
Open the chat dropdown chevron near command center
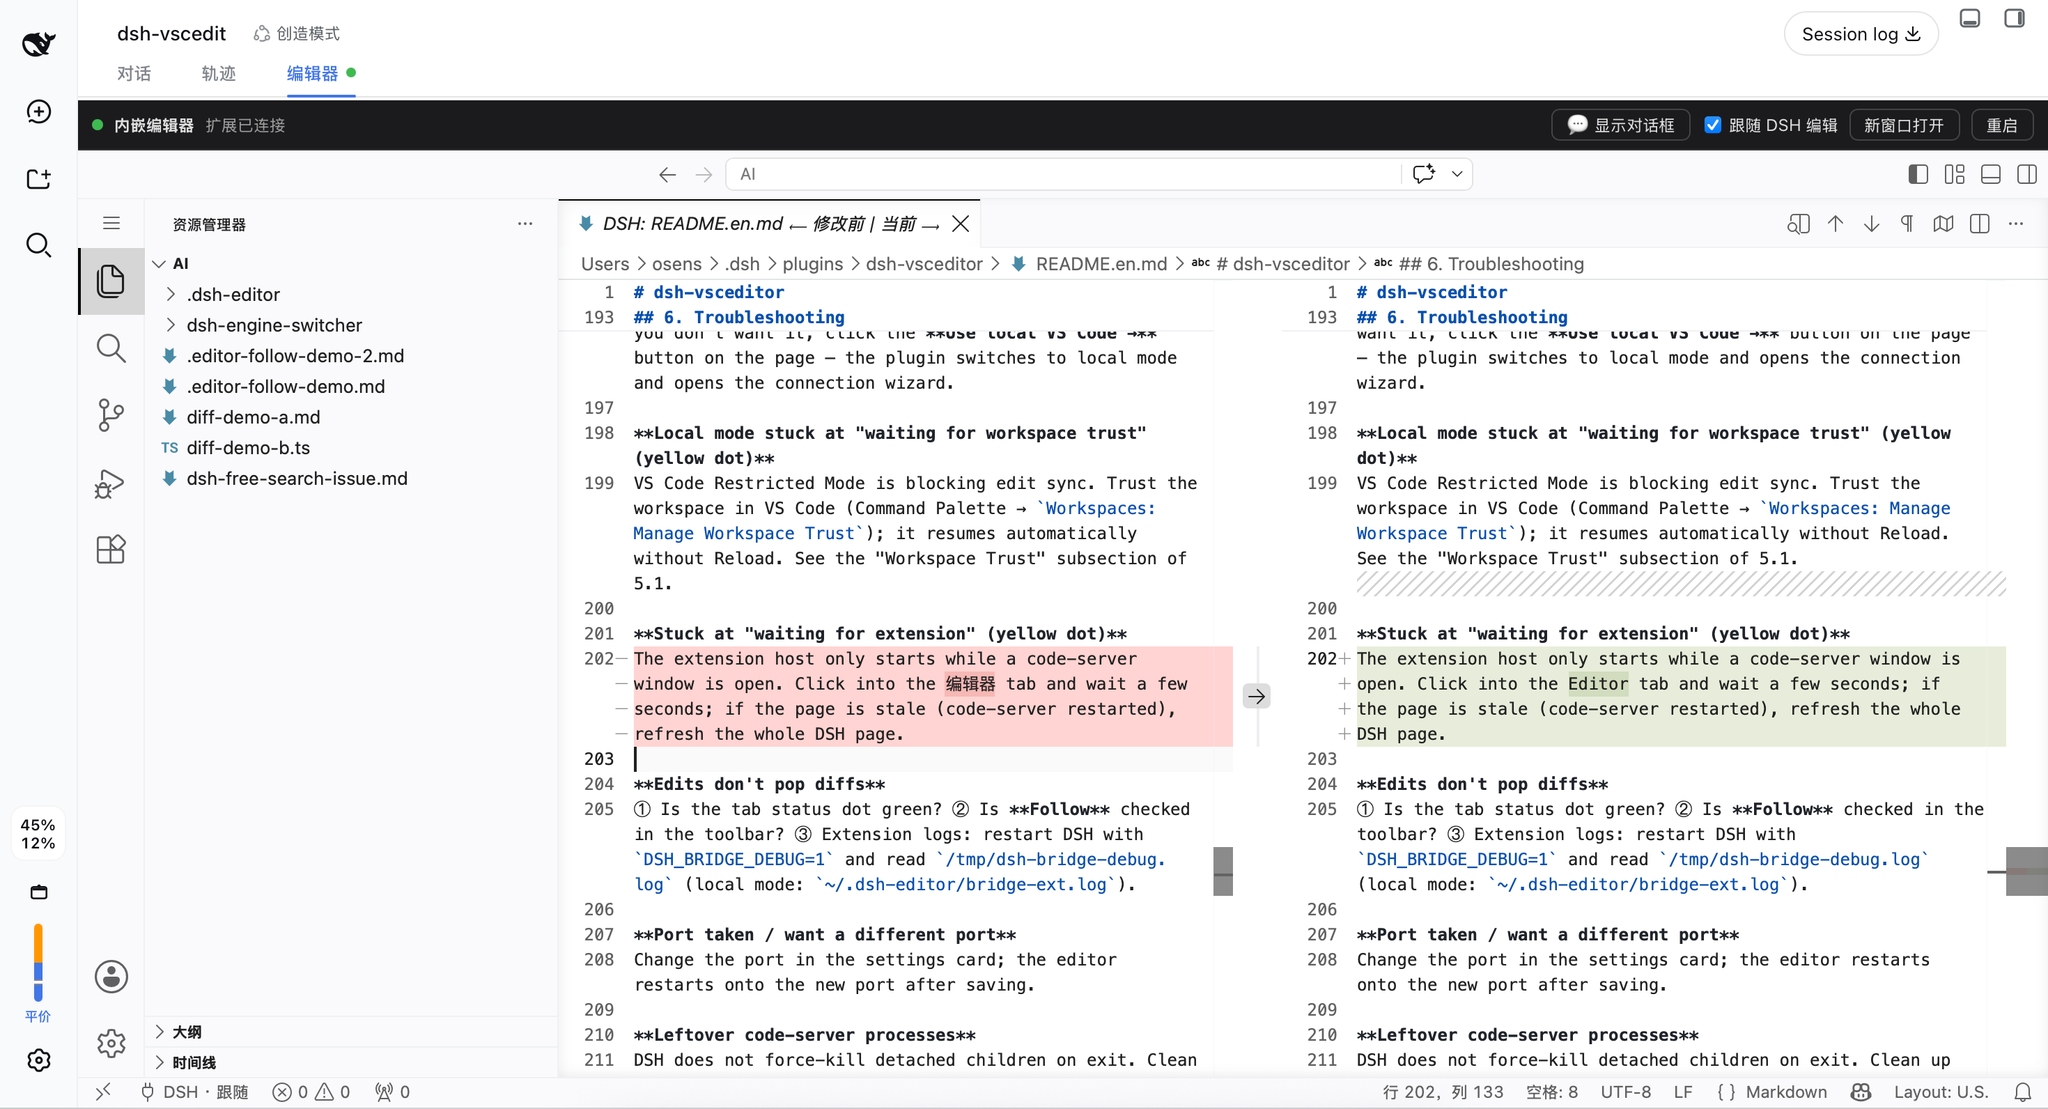click(x=1457, y=174)
